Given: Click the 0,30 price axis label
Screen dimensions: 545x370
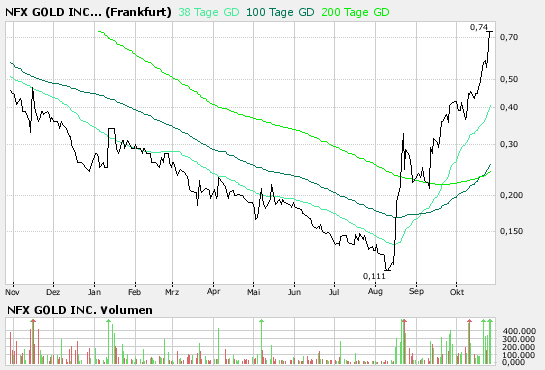Looking at the screenshot, I should tap(509, 144).
